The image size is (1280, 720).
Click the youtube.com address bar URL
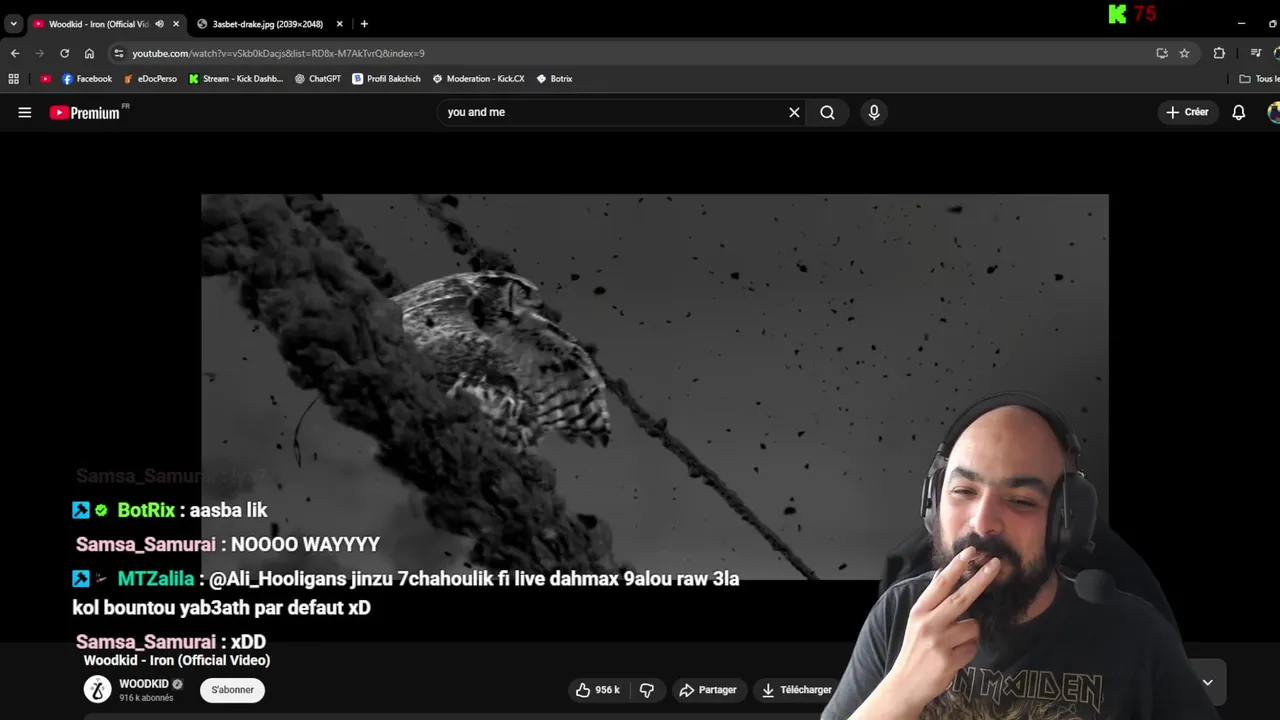pos(278,53)
